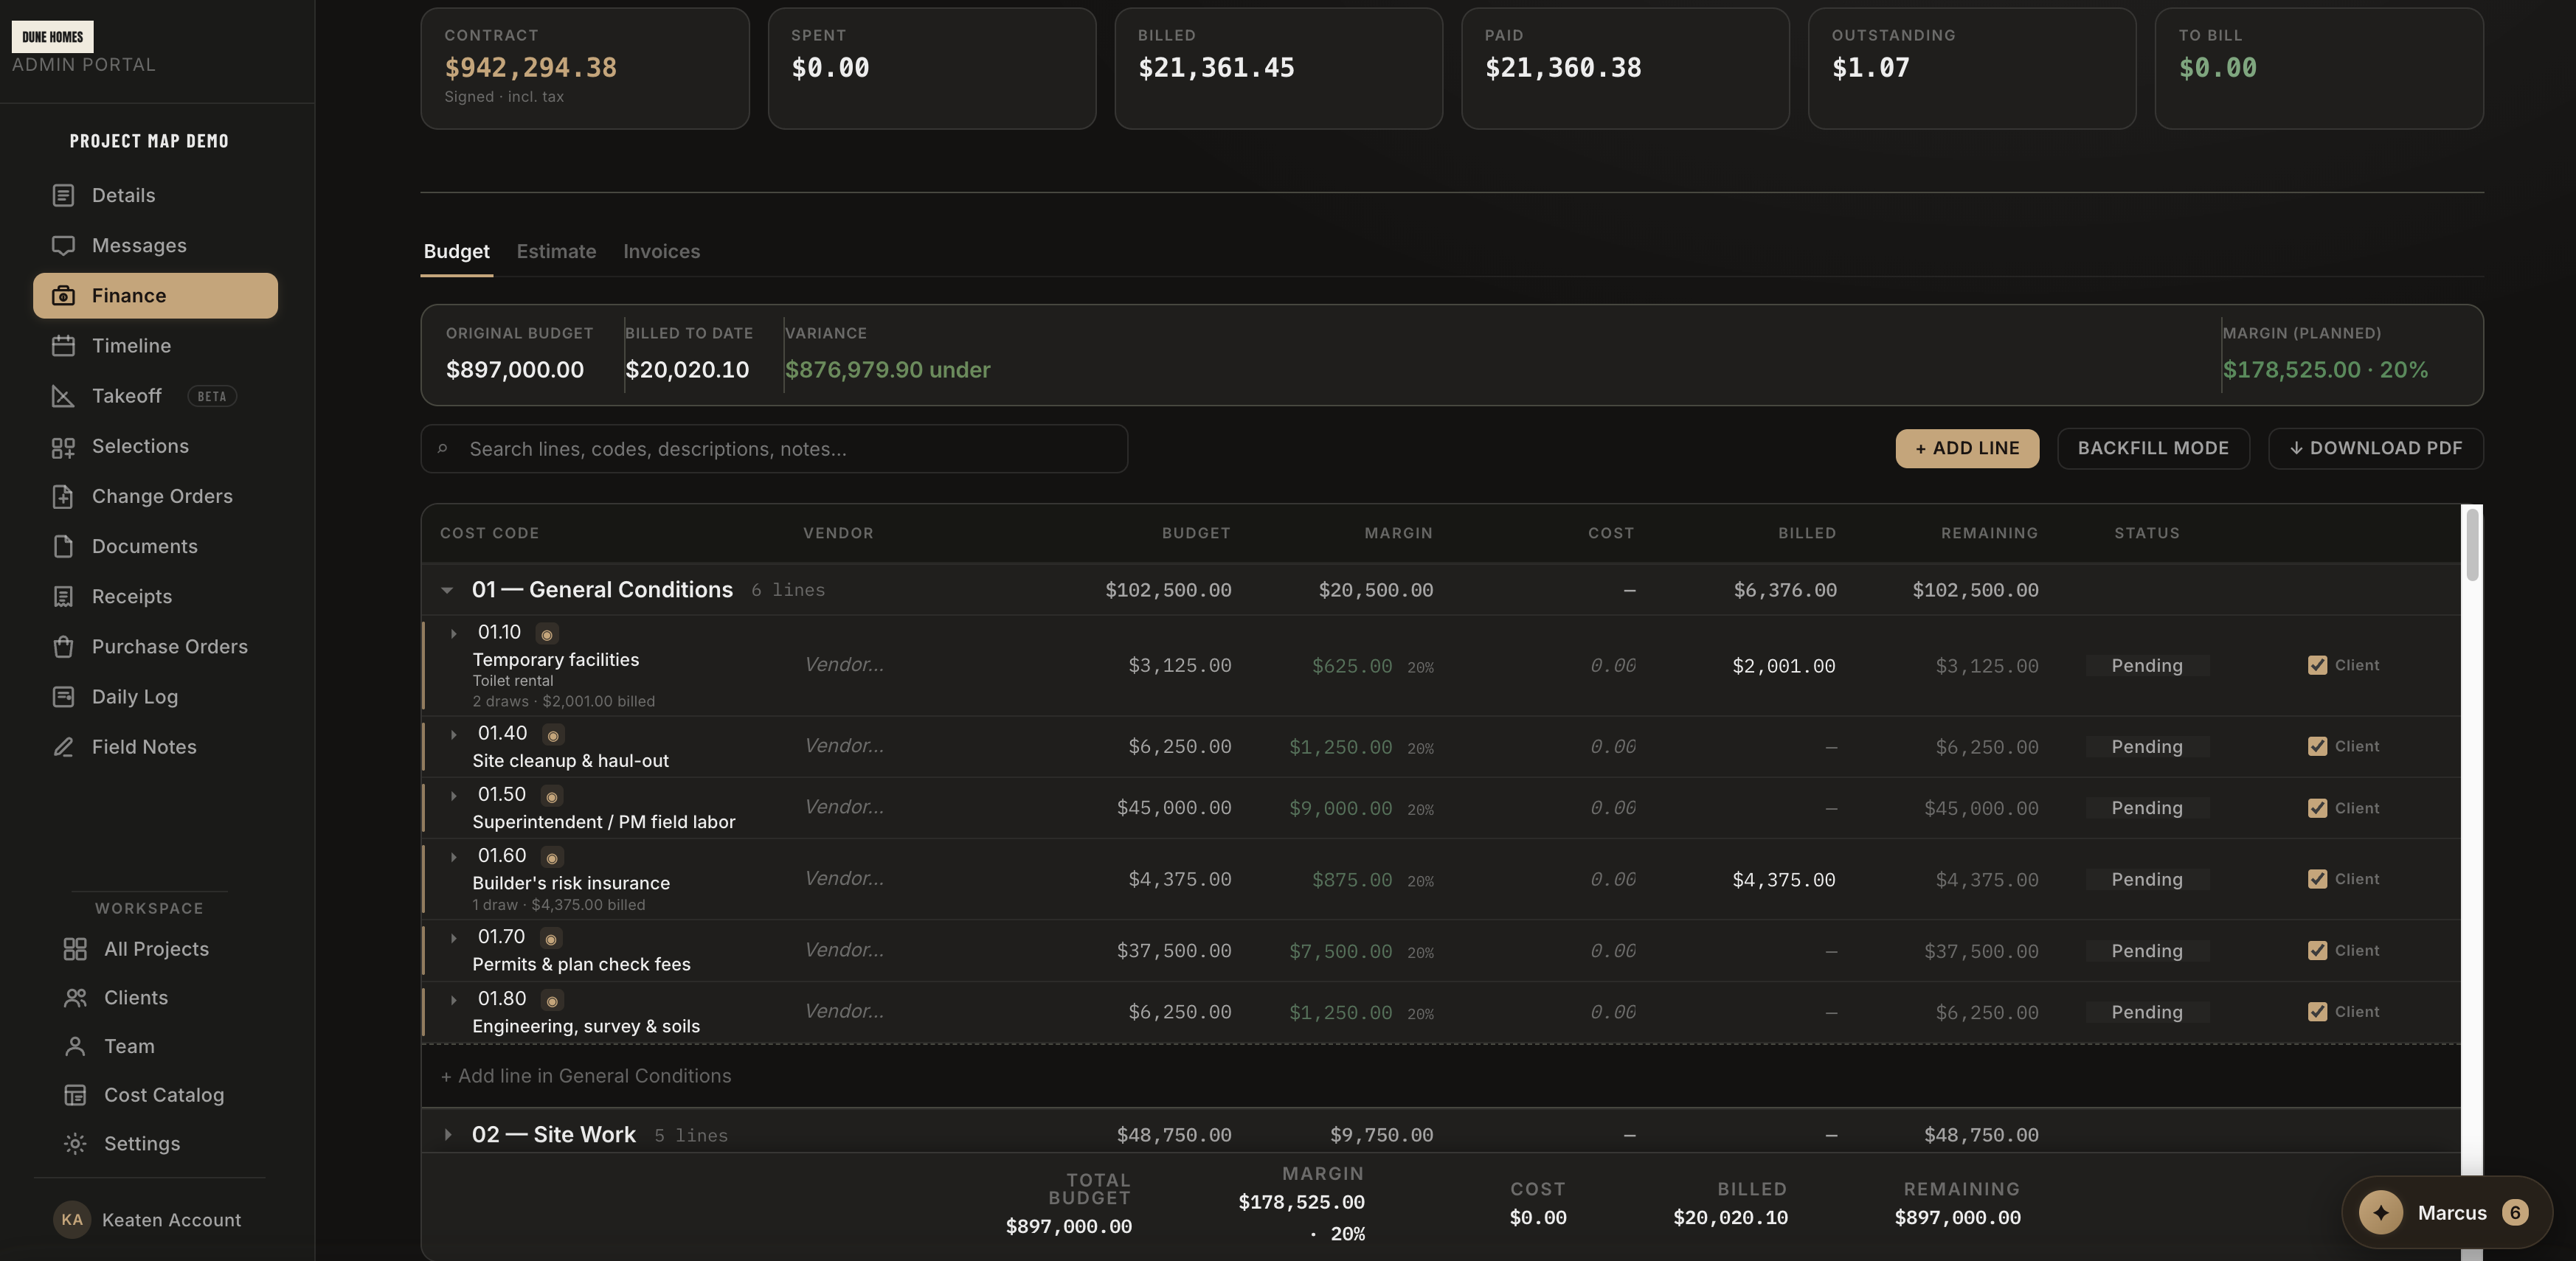Image resolution: width=2576 pixels, height=1261 pixels.
Task: Toggle Client checkbox for Engineering, survey & soils
Action: coord(2317,1012)
